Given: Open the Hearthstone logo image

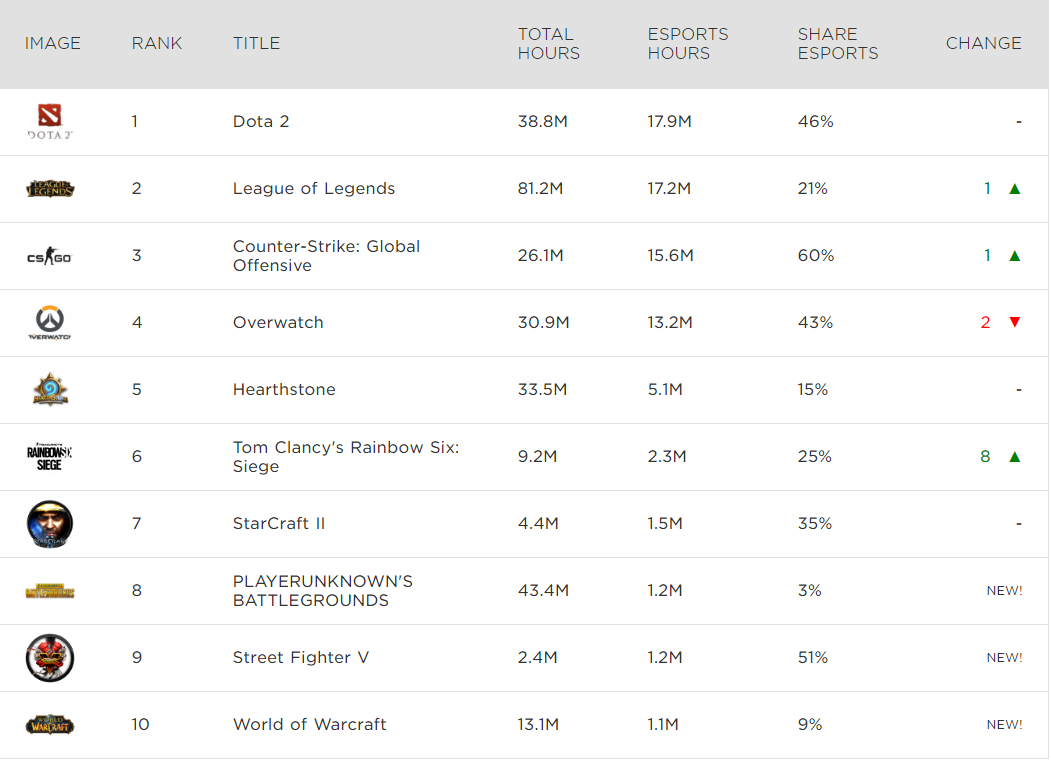Looking at the screenshot, I should point(49,390).
